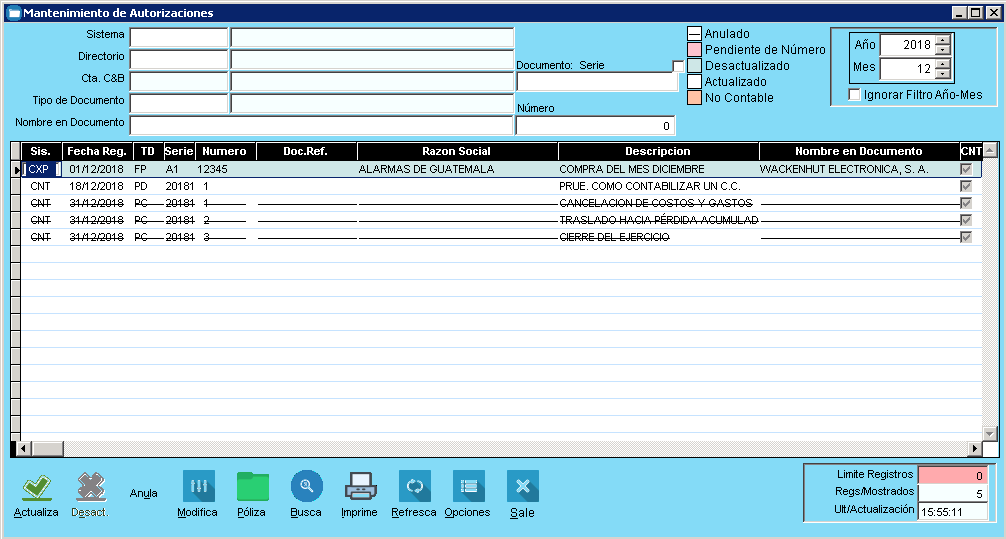Reload data with Refresca icon
The width and height of the screenshot is (1006, 539).
[414, 487]
